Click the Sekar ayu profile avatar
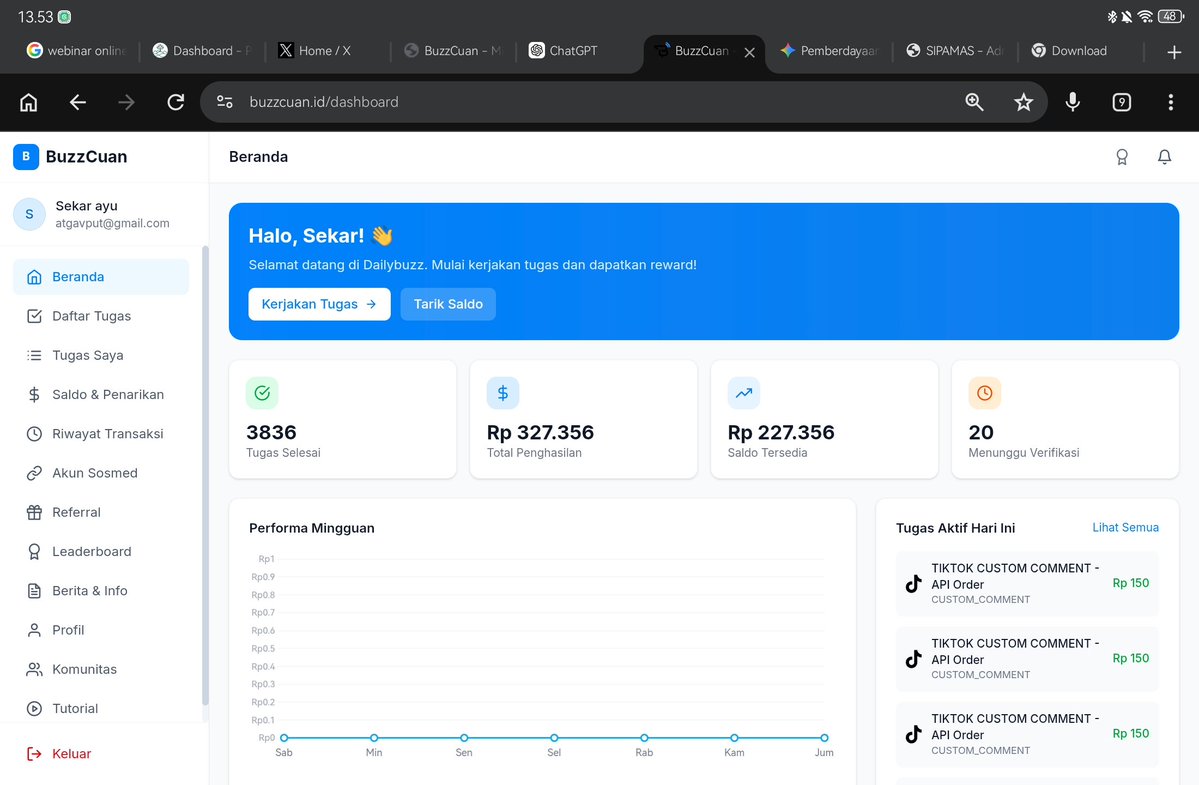Image resolution: width=1199 pixels, height=785 pixels. point(29,214)
